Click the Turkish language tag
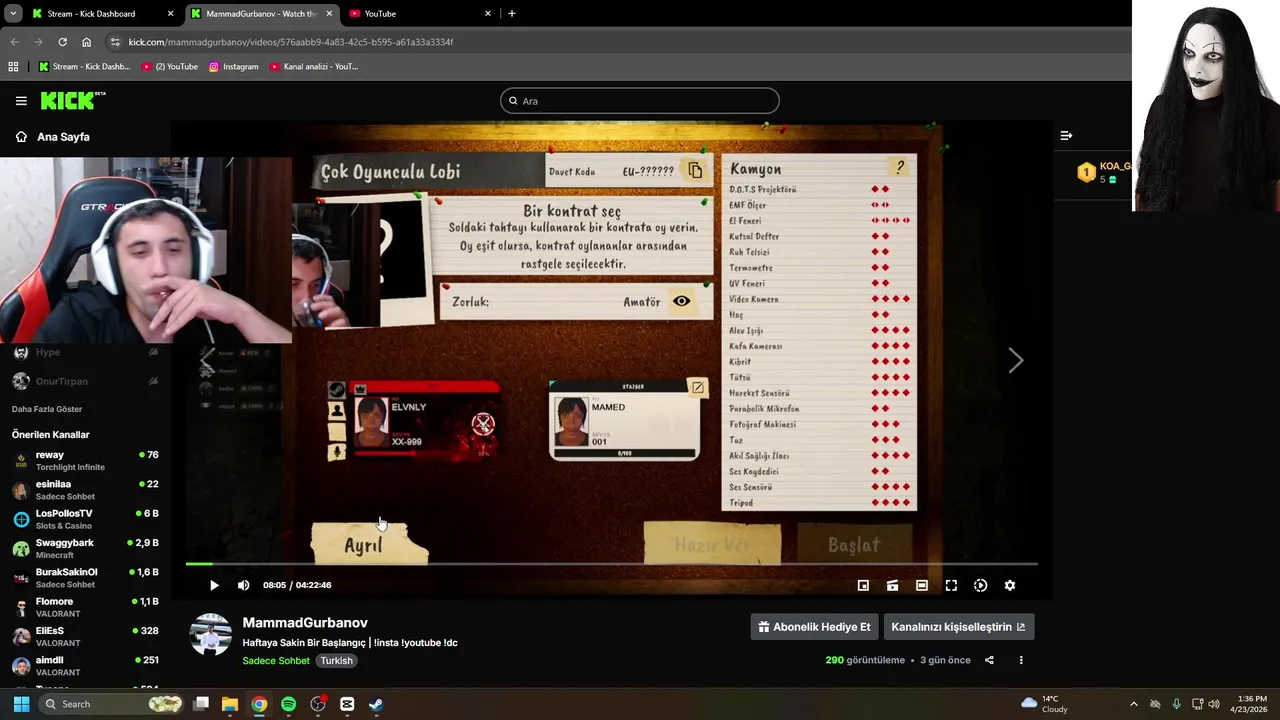Screen dimensions: 1280x720 pyautogui.click(x=337, y=661)
